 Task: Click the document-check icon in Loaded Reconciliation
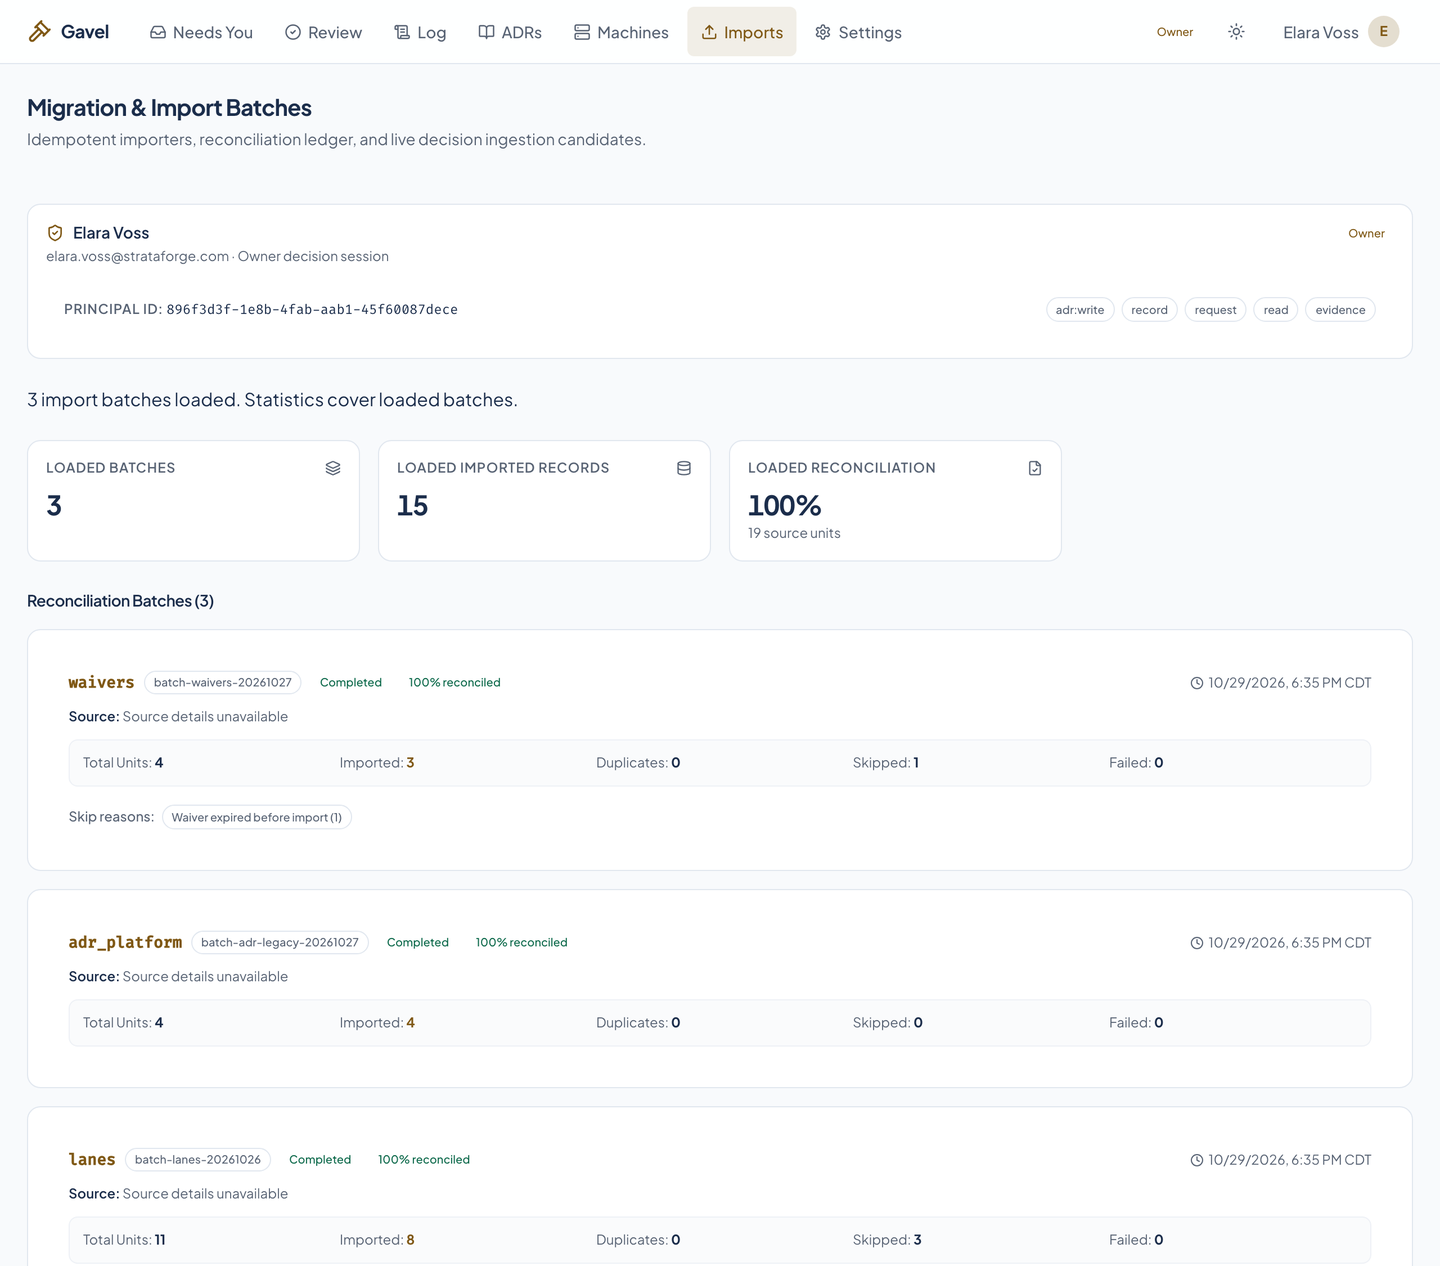tap(1035, 468)
